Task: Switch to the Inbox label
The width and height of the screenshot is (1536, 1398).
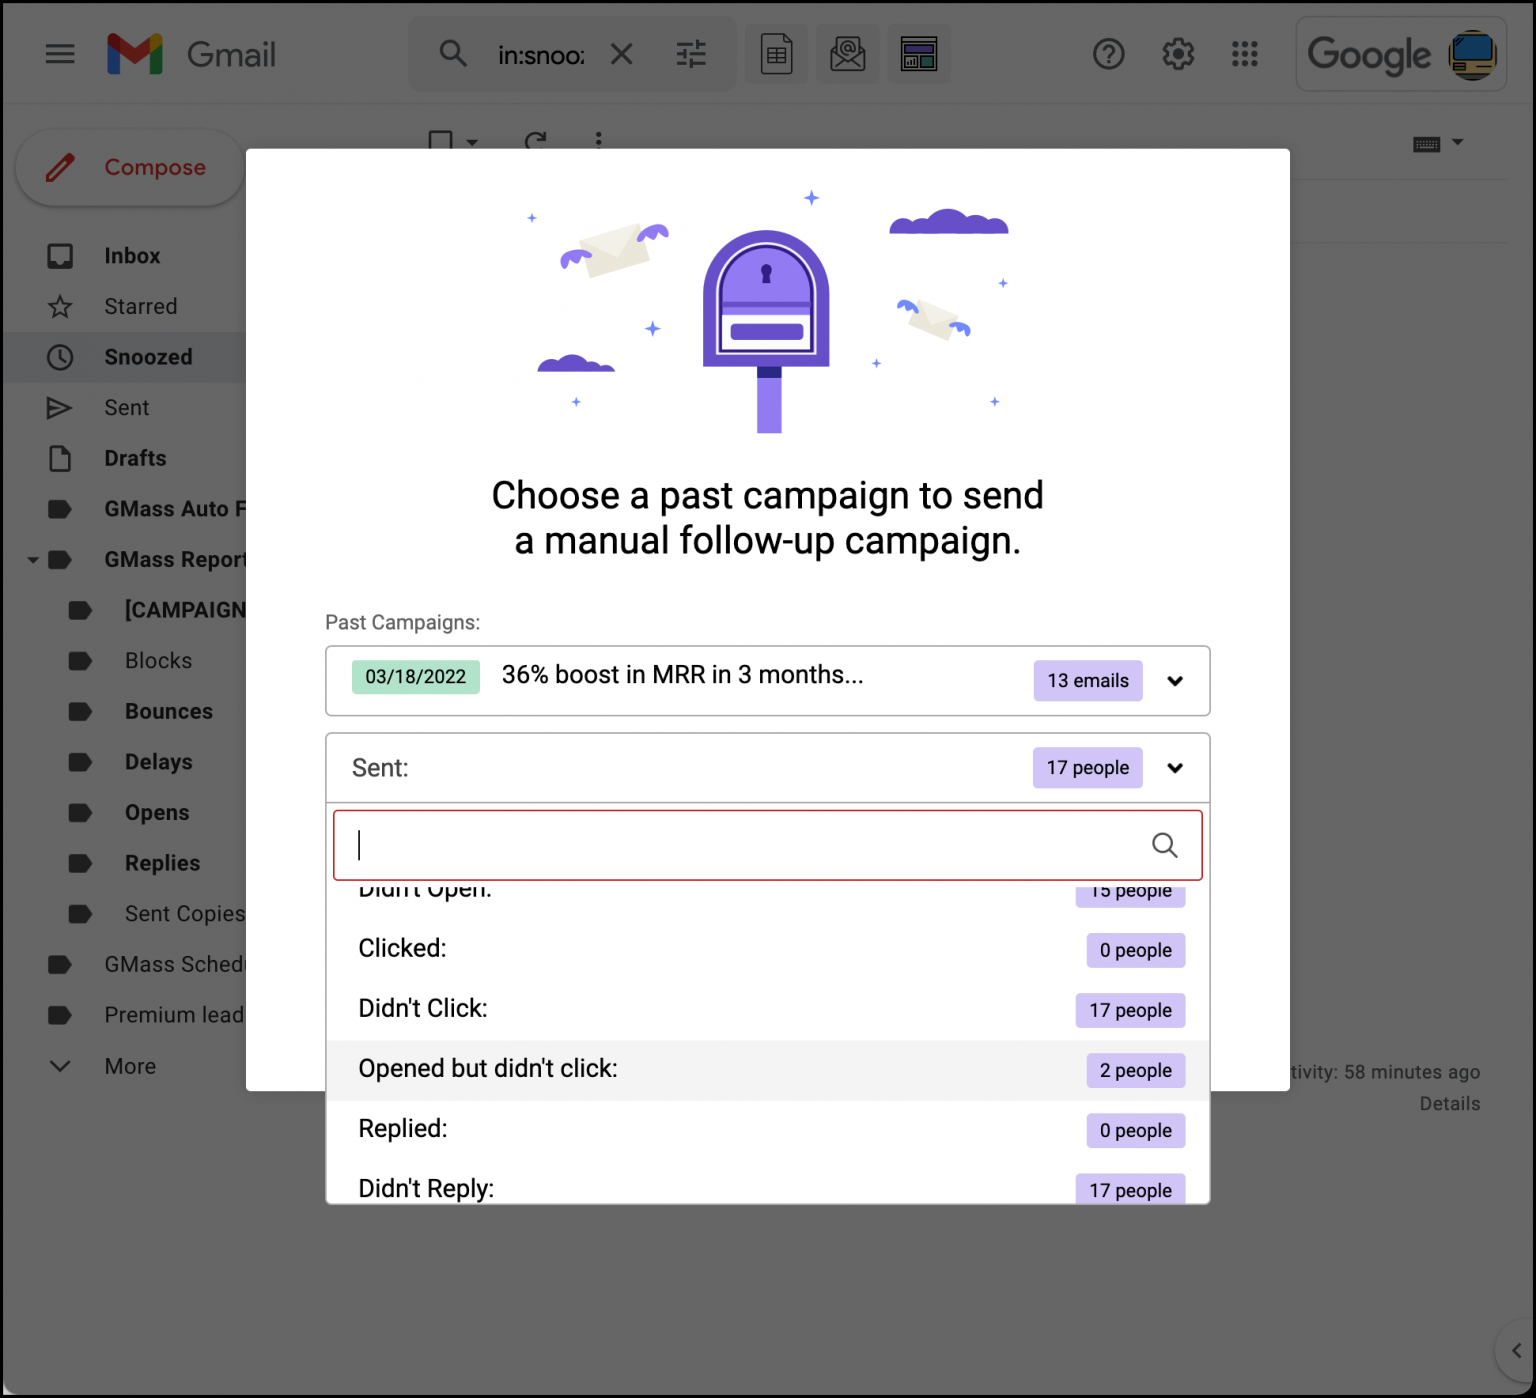Action: click(131, 256)
